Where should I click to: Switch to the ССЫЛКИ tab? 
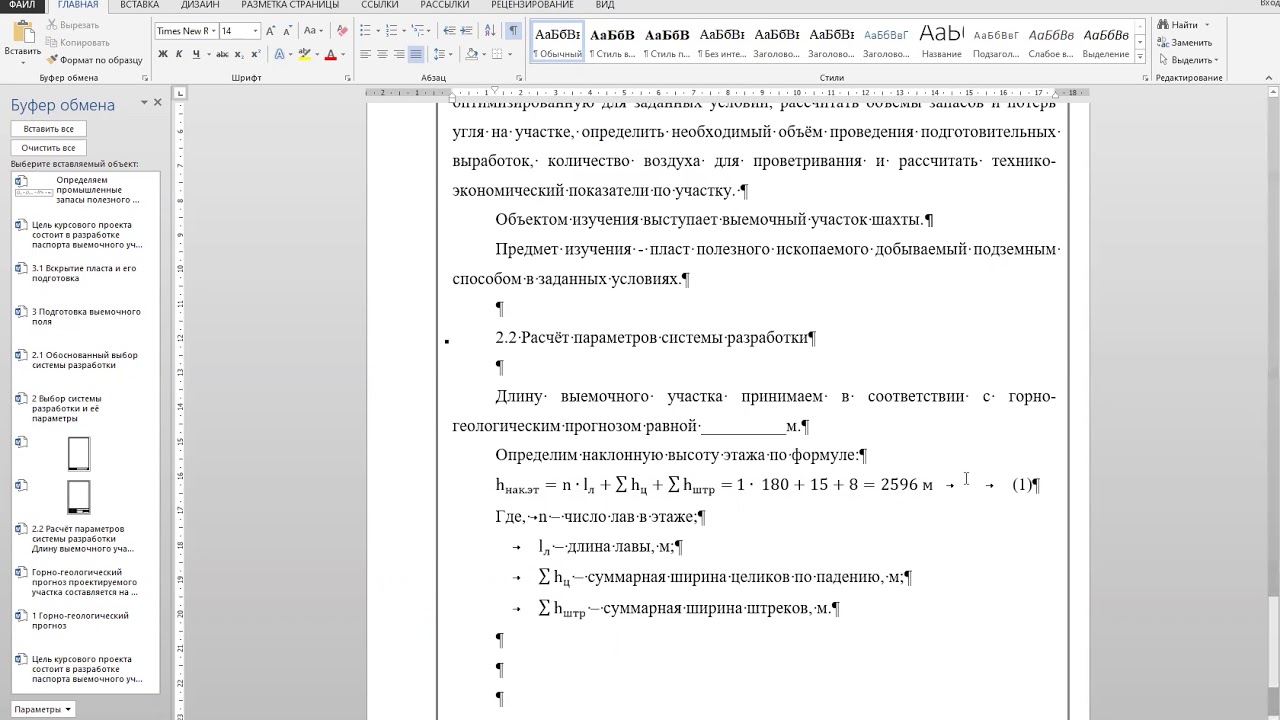(x=380, y=5)
